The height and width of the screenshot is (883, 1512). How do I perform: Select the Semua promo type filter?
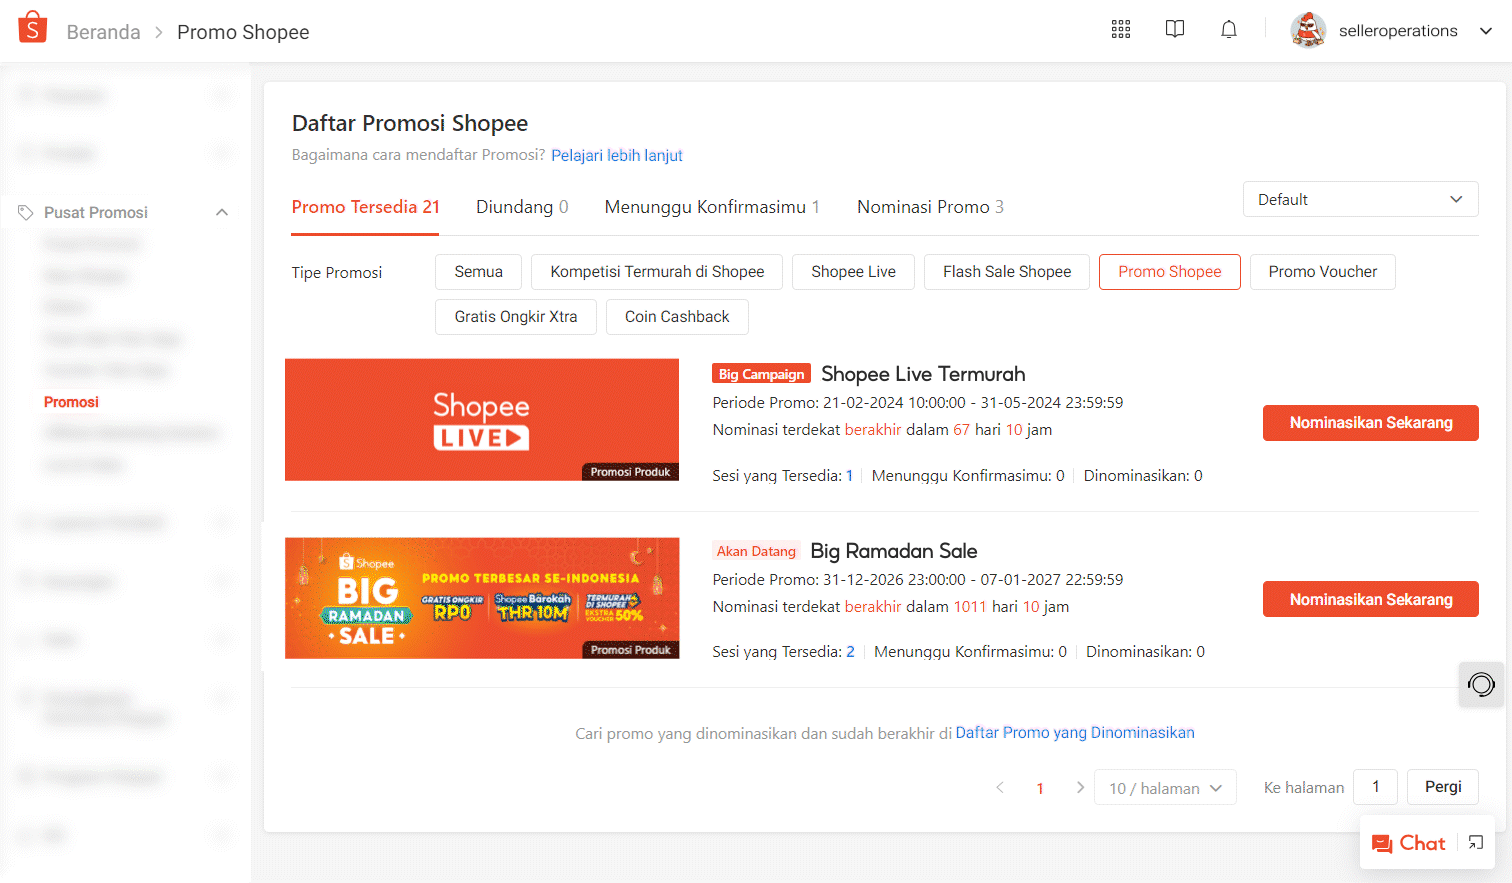(x=478, y=272)
